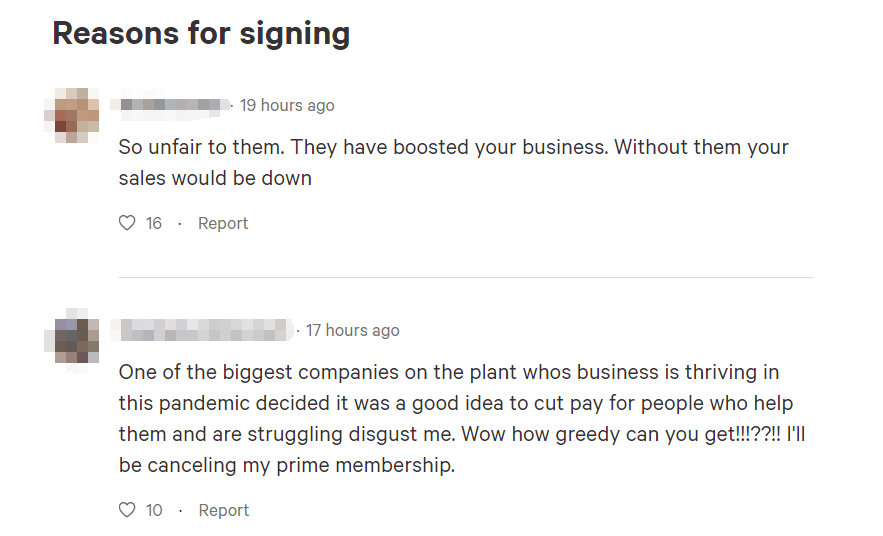Click the '17 hours ago' timestamp

[352, 330]
